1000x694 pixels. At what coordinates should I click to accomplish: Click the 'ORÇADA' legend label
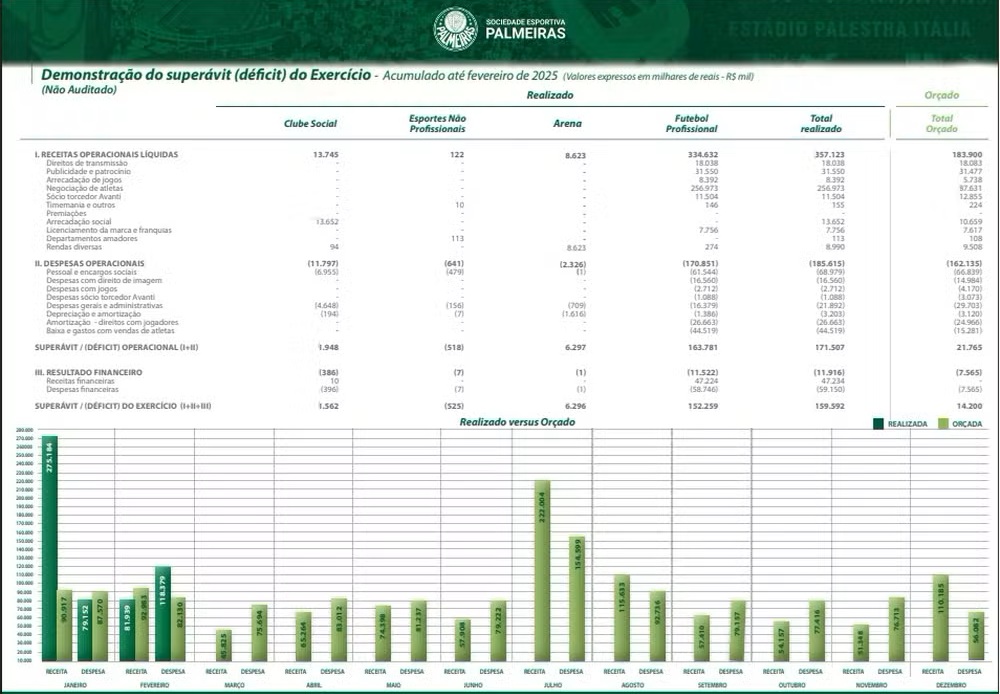[967, 424]
